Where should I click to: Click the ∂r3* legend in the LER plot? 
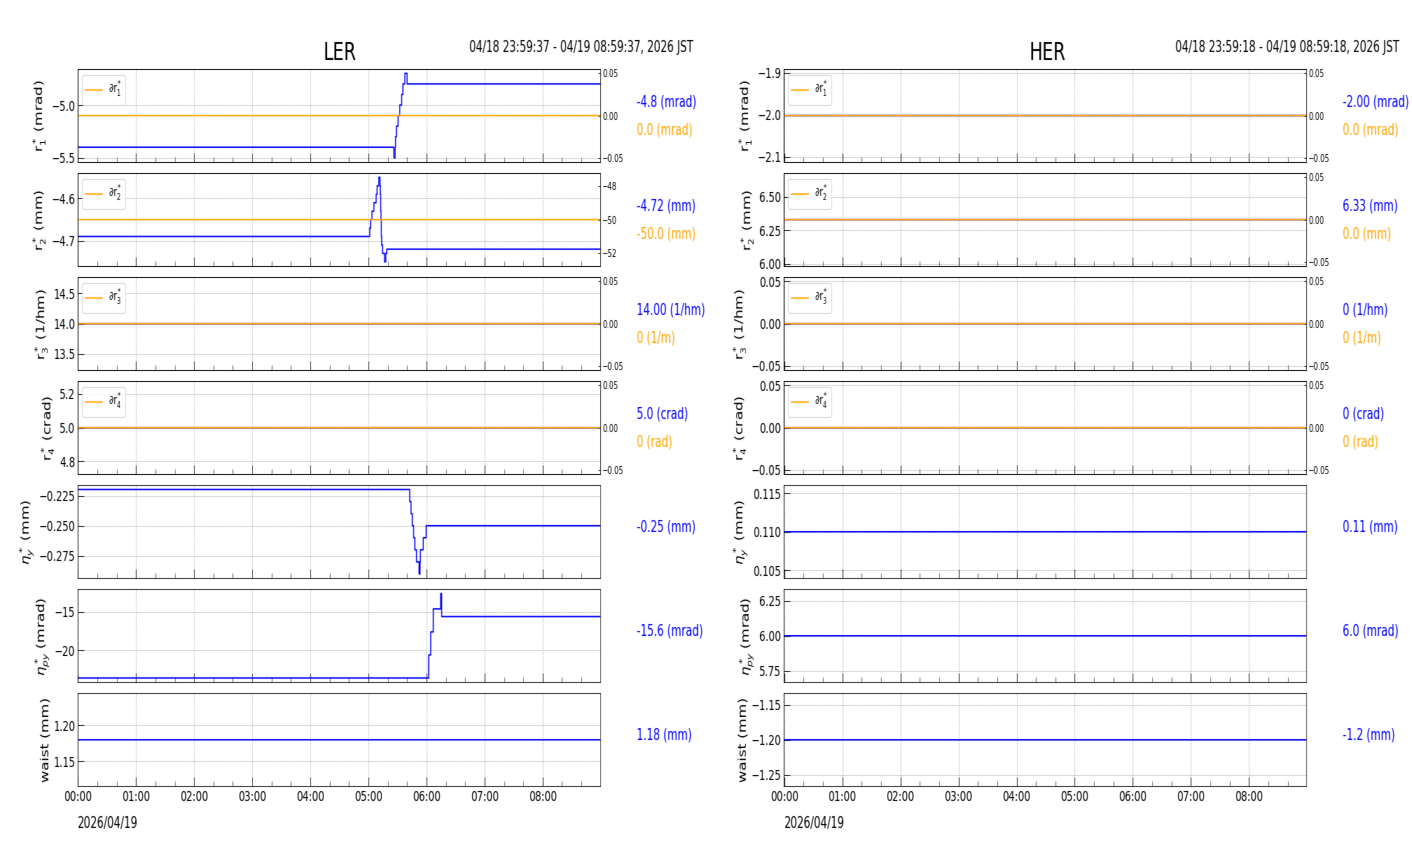104,297
